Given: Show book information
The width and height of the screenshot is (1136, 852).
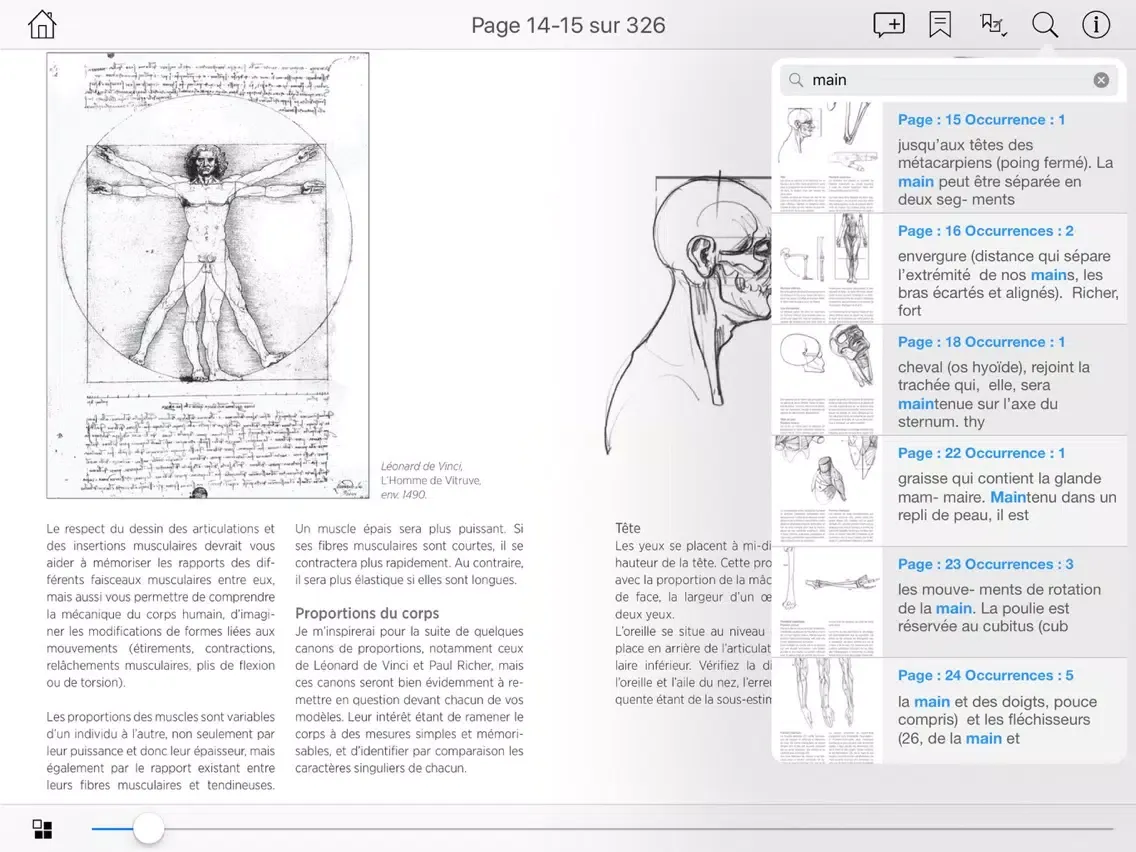Looking at the screenshot, I should point(1095,25).
